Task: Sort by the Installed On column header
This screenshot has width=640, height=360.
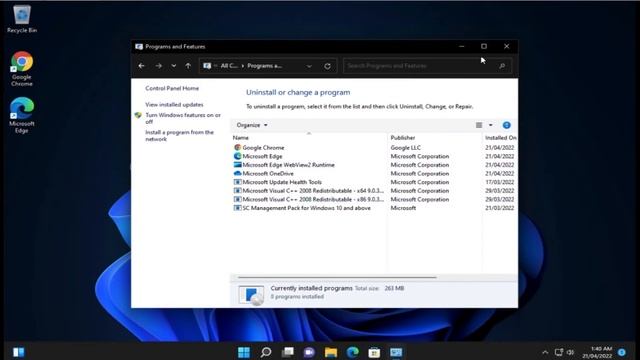Action: pos(500,138)
